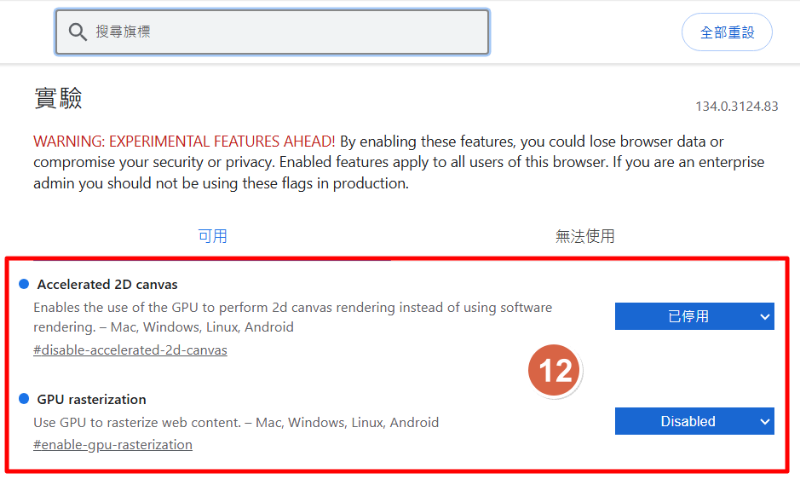Open 已停用 dropdown for Accelerated 2D canvas
This screenshot has height=485, width=800.
tap(694, 316)
